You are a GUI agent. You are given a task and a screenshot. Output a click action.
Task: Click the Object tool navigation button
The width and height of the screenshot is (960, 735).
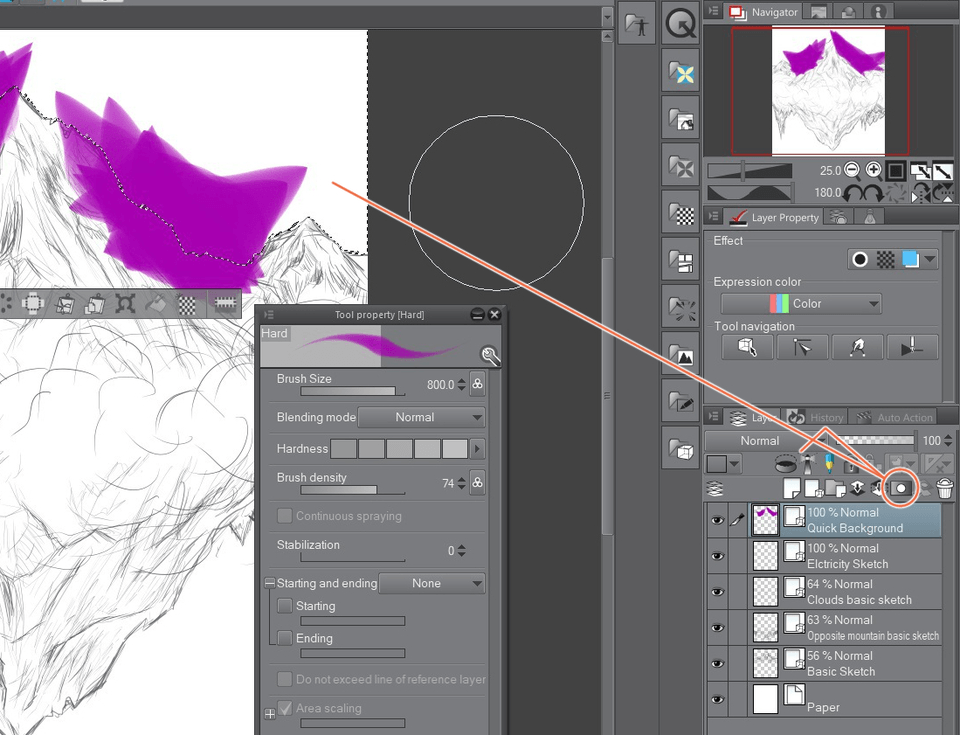[x=748, y=346]
